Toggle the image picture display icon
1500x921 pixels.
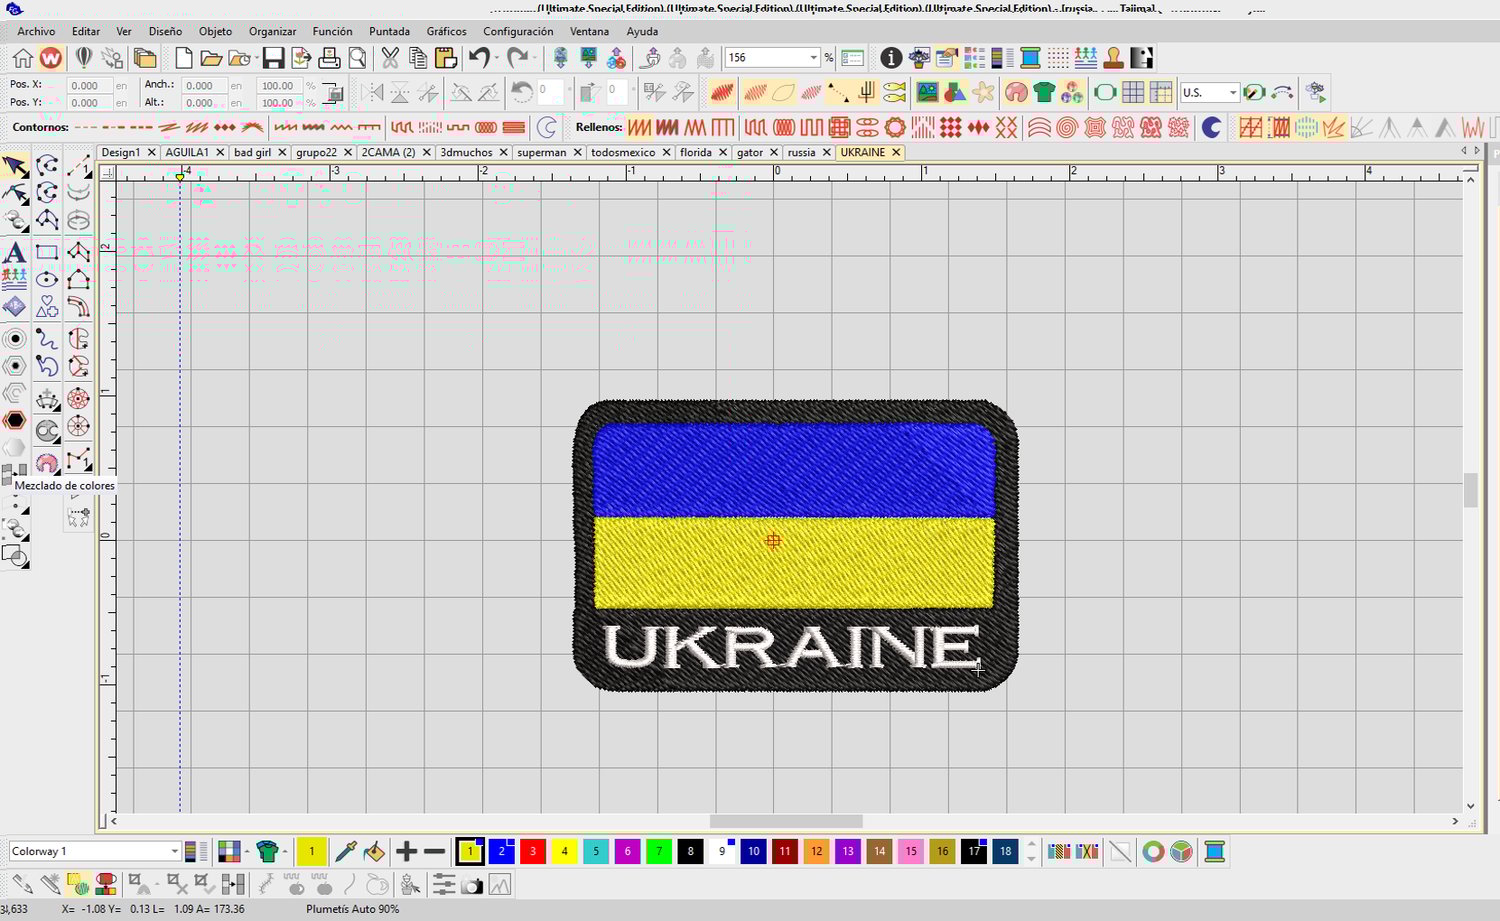point(927,93)
